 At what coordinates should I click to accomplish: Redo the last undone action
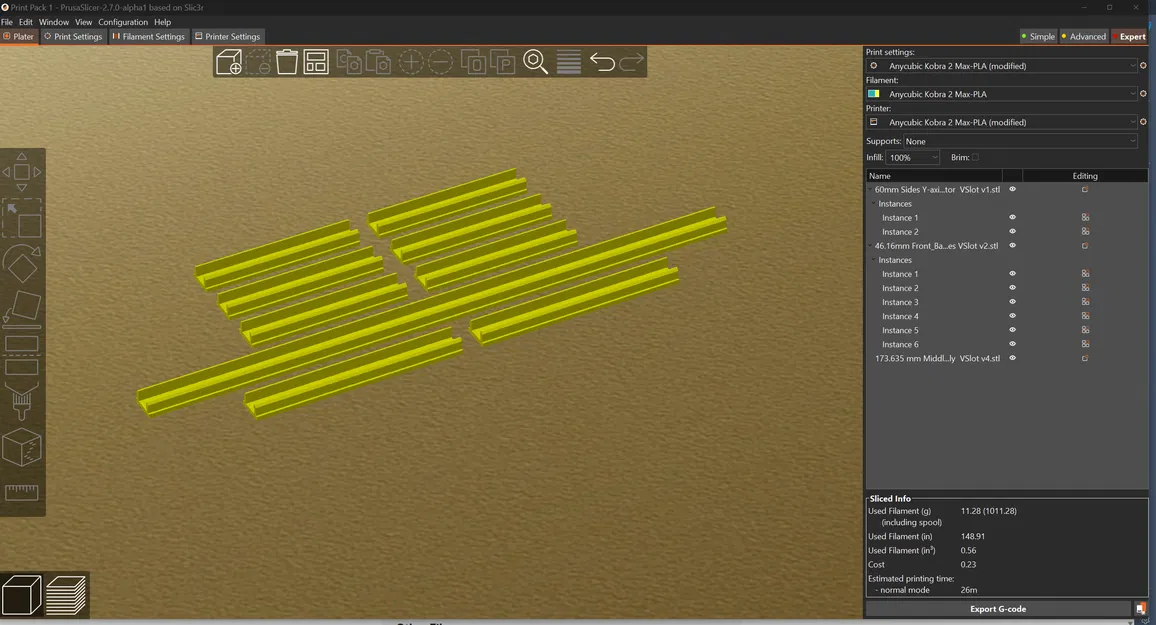click(632, 62)
